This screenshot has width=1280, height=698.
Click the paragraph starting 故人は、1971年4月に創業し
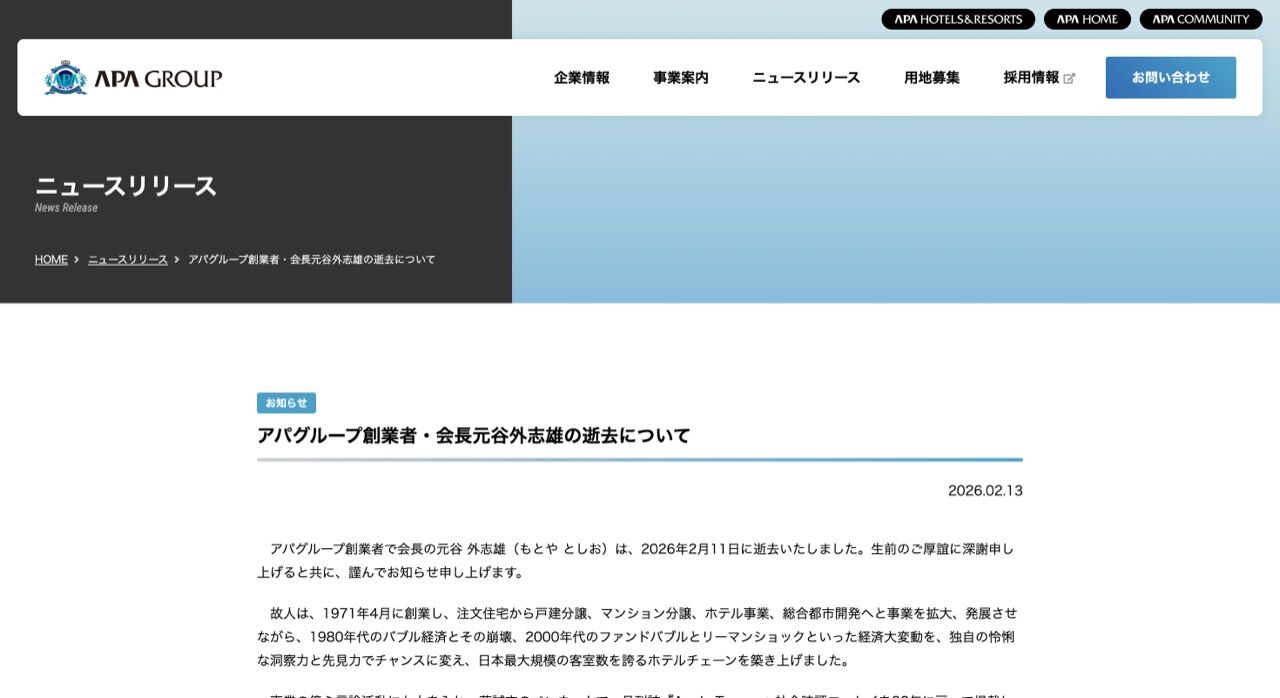tap(637, 637)
